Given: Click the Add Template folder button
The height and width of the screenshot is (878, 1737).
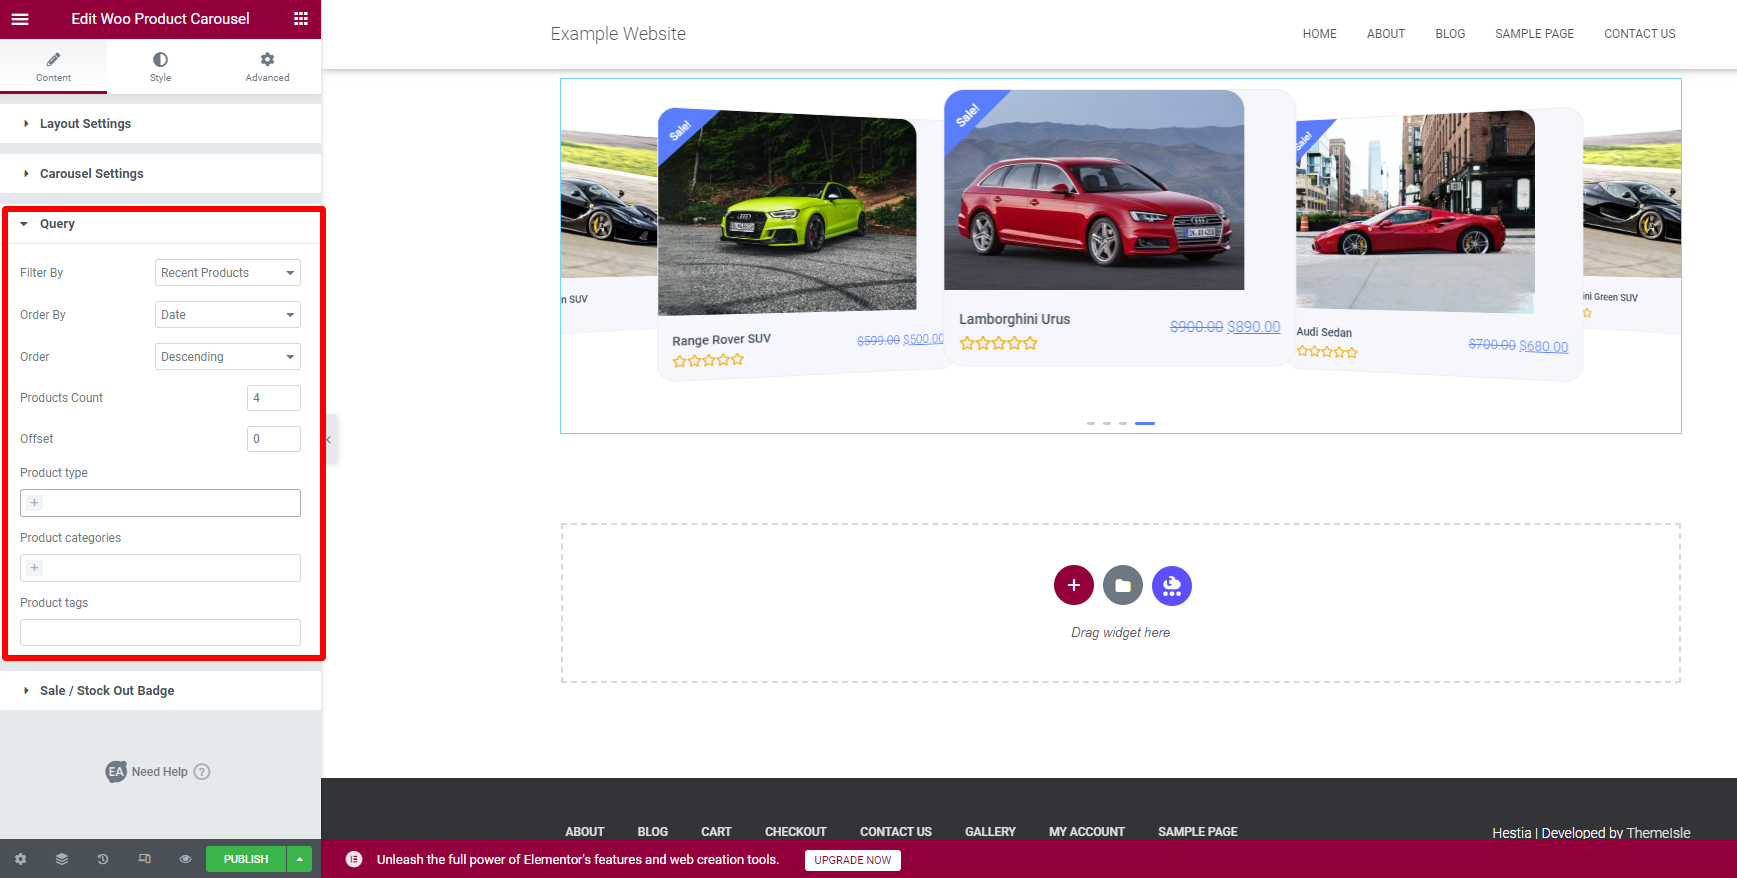Looking at the screenshot, I should coord(1122,585).
